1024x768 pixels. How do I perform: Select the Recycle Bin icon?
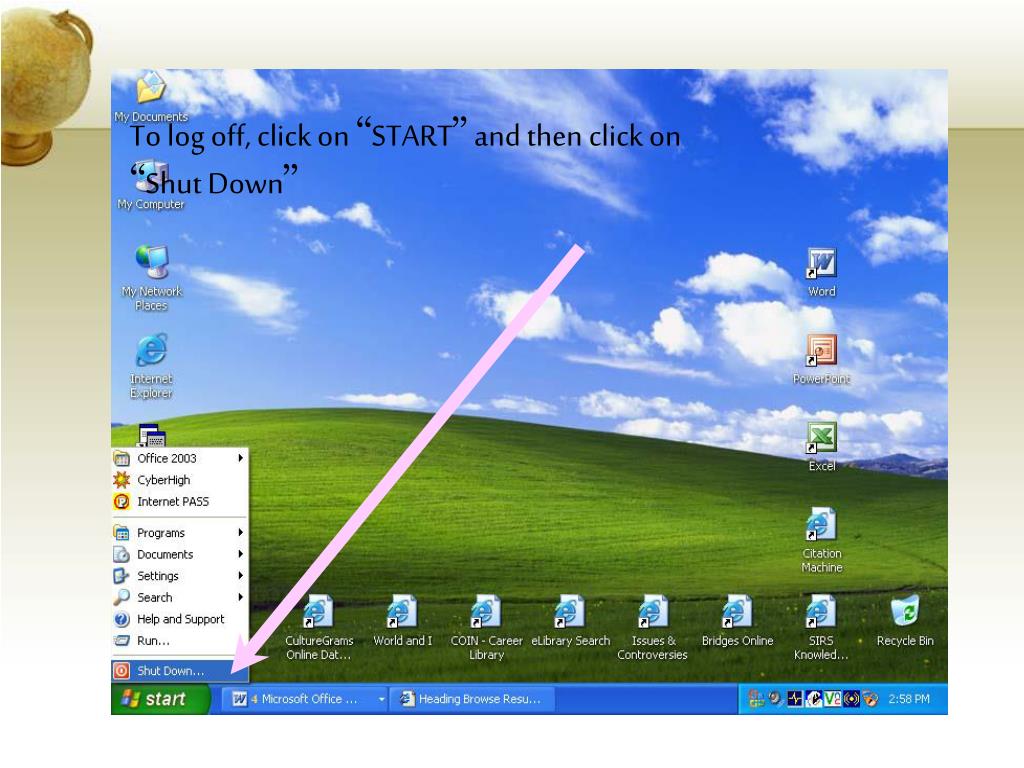(905, 620)
